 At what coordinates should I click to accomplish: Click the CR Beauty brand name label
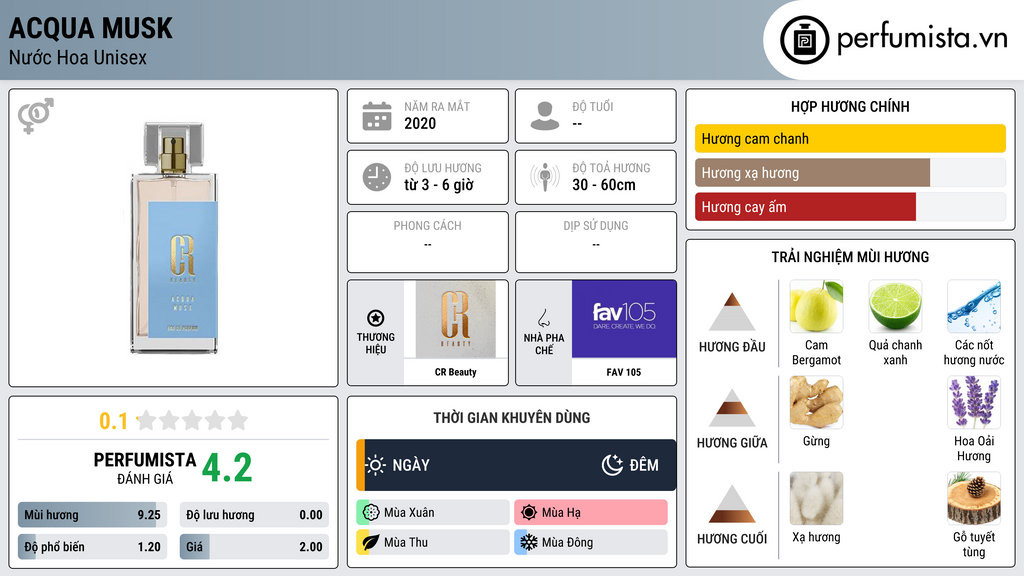(x=455, y=372)
